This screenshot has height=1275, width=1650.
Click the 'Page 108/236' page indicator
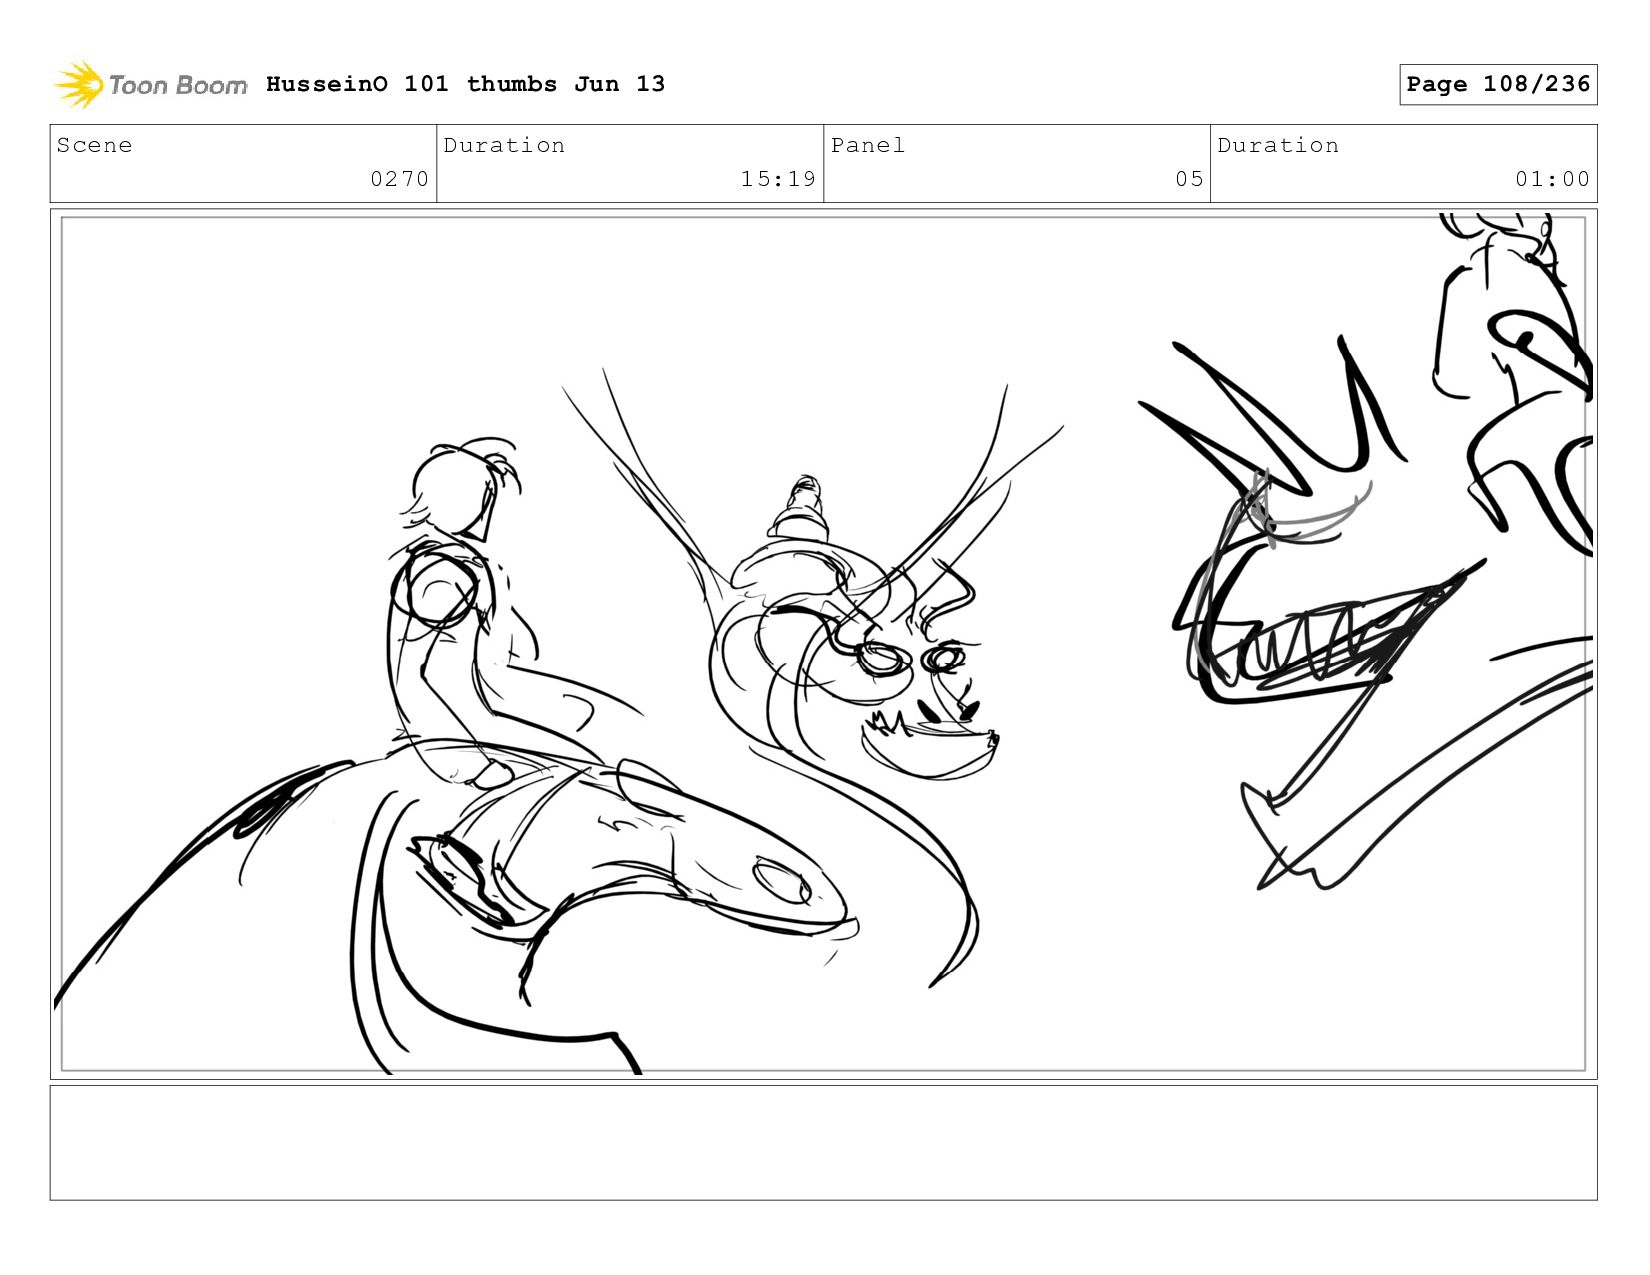pyautogui.click(x=1498, y=84)
